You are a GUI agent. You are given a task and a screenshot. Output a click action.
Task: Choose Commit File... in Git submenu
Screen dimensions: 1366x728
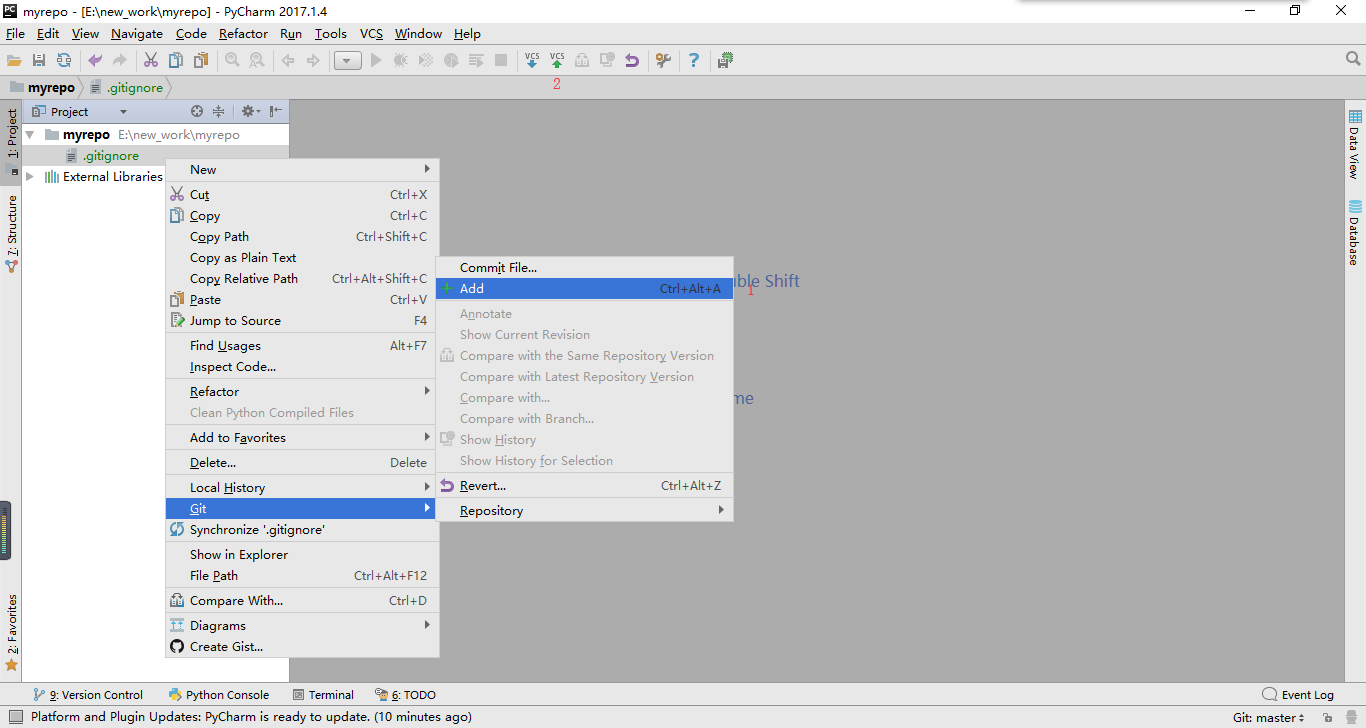click(585, 268)
